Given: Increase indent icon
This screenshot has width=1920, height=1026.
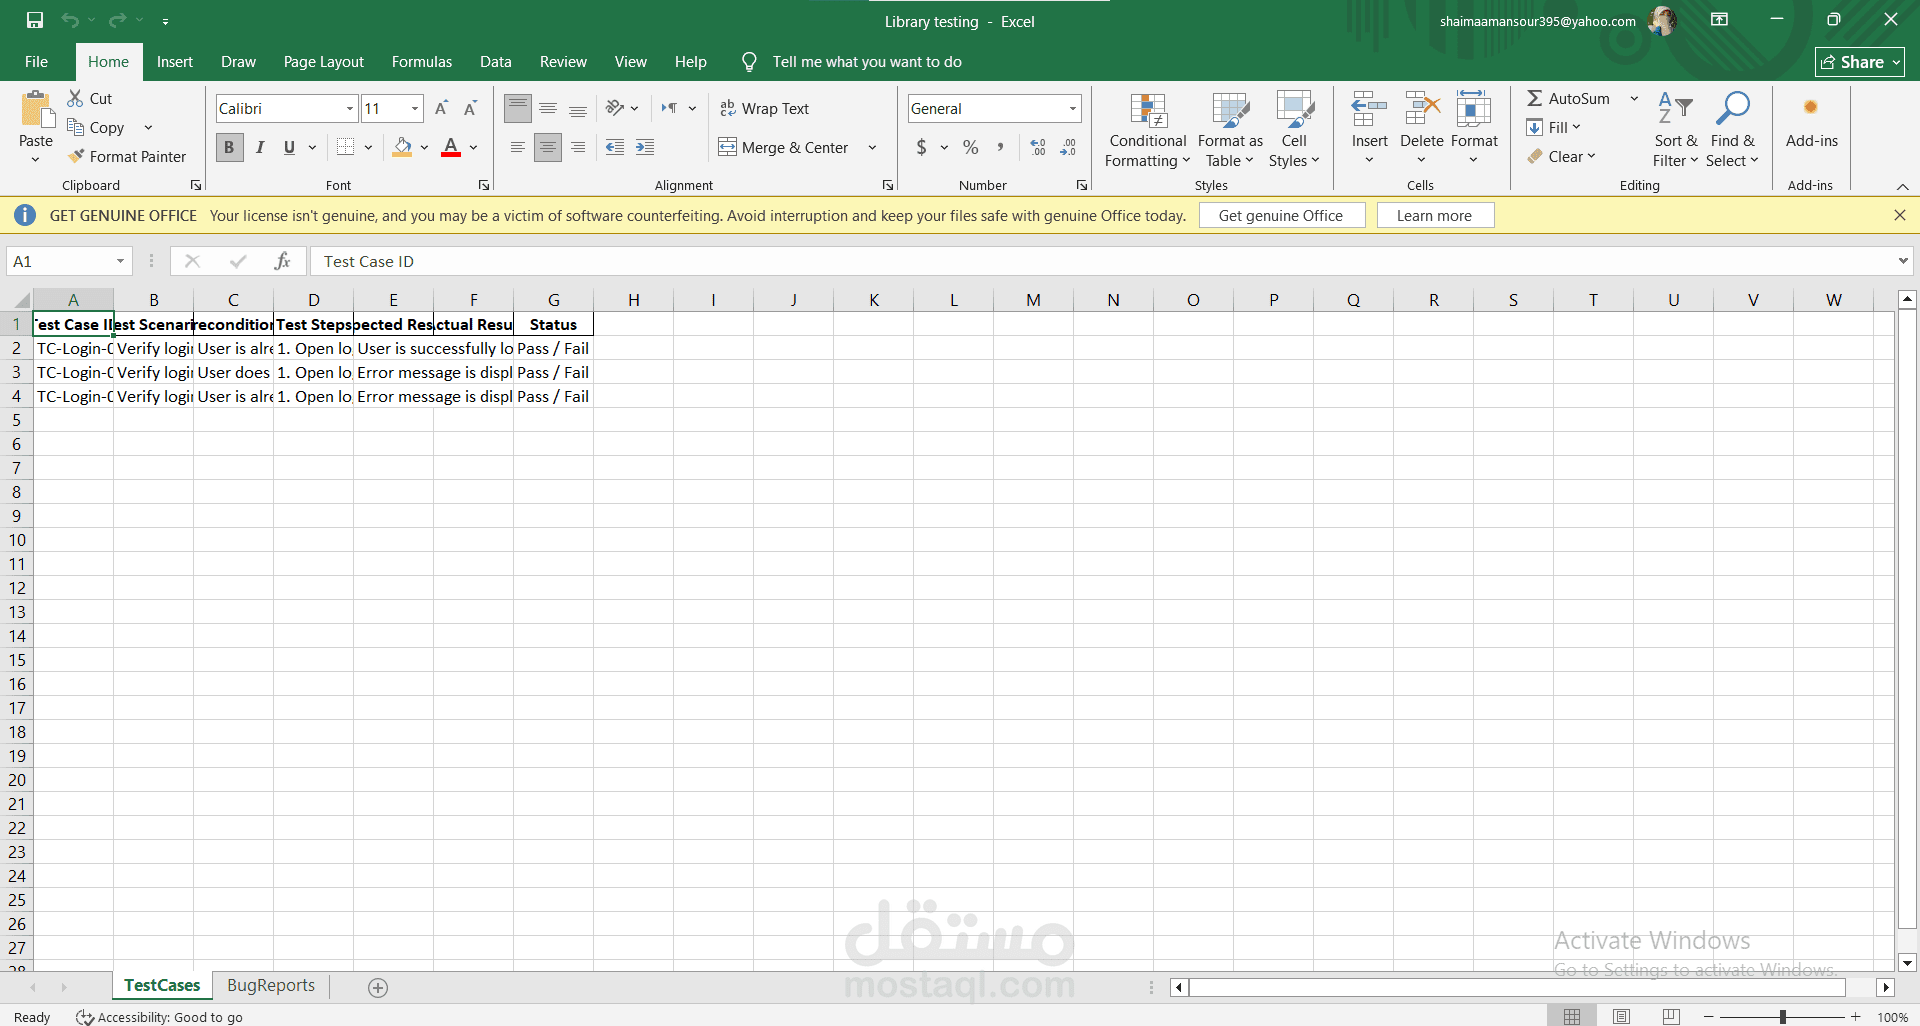Looking at the screenshot, I should tap(645, 147).
